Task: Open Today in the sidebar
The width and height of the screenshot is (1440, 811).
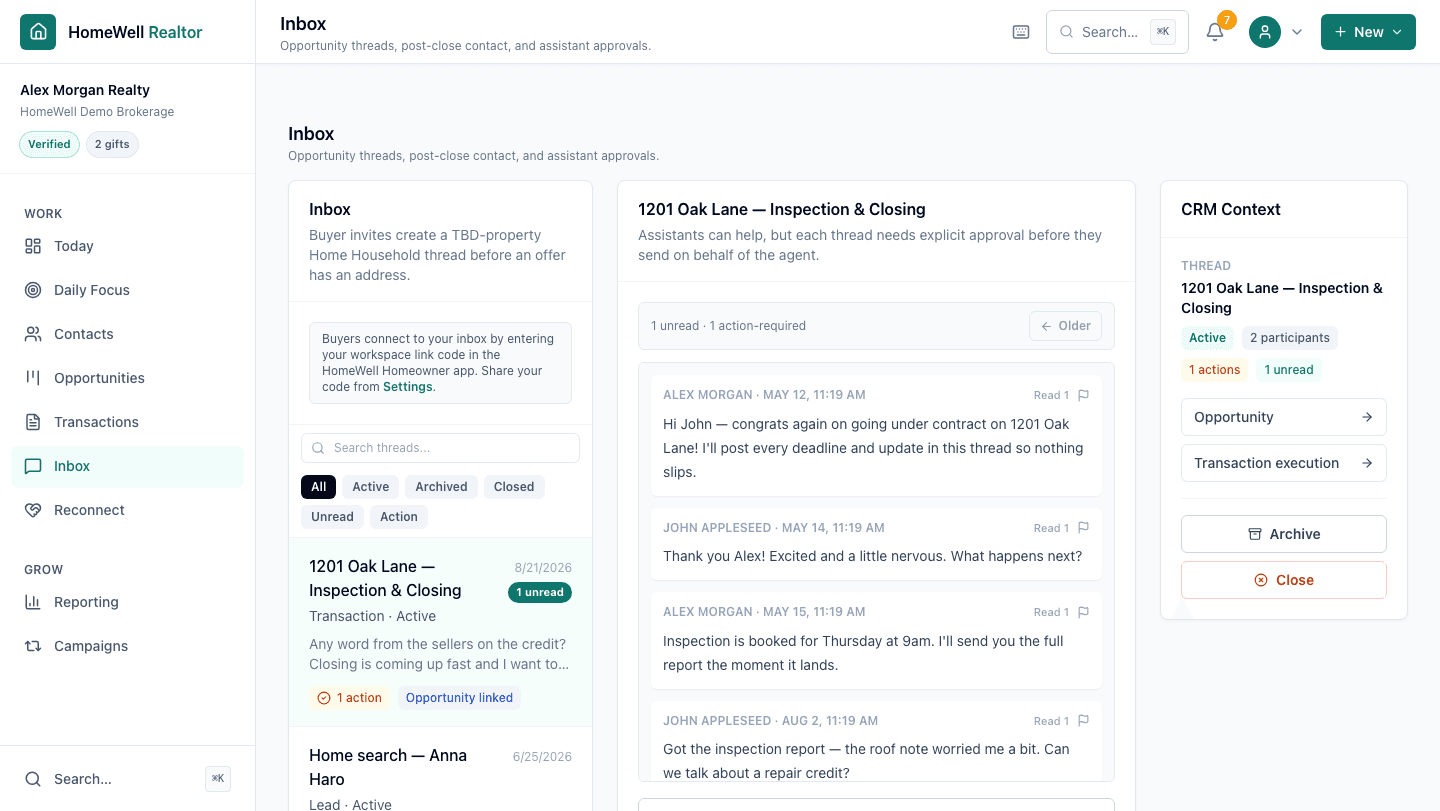Action: (x=127, y=246)
